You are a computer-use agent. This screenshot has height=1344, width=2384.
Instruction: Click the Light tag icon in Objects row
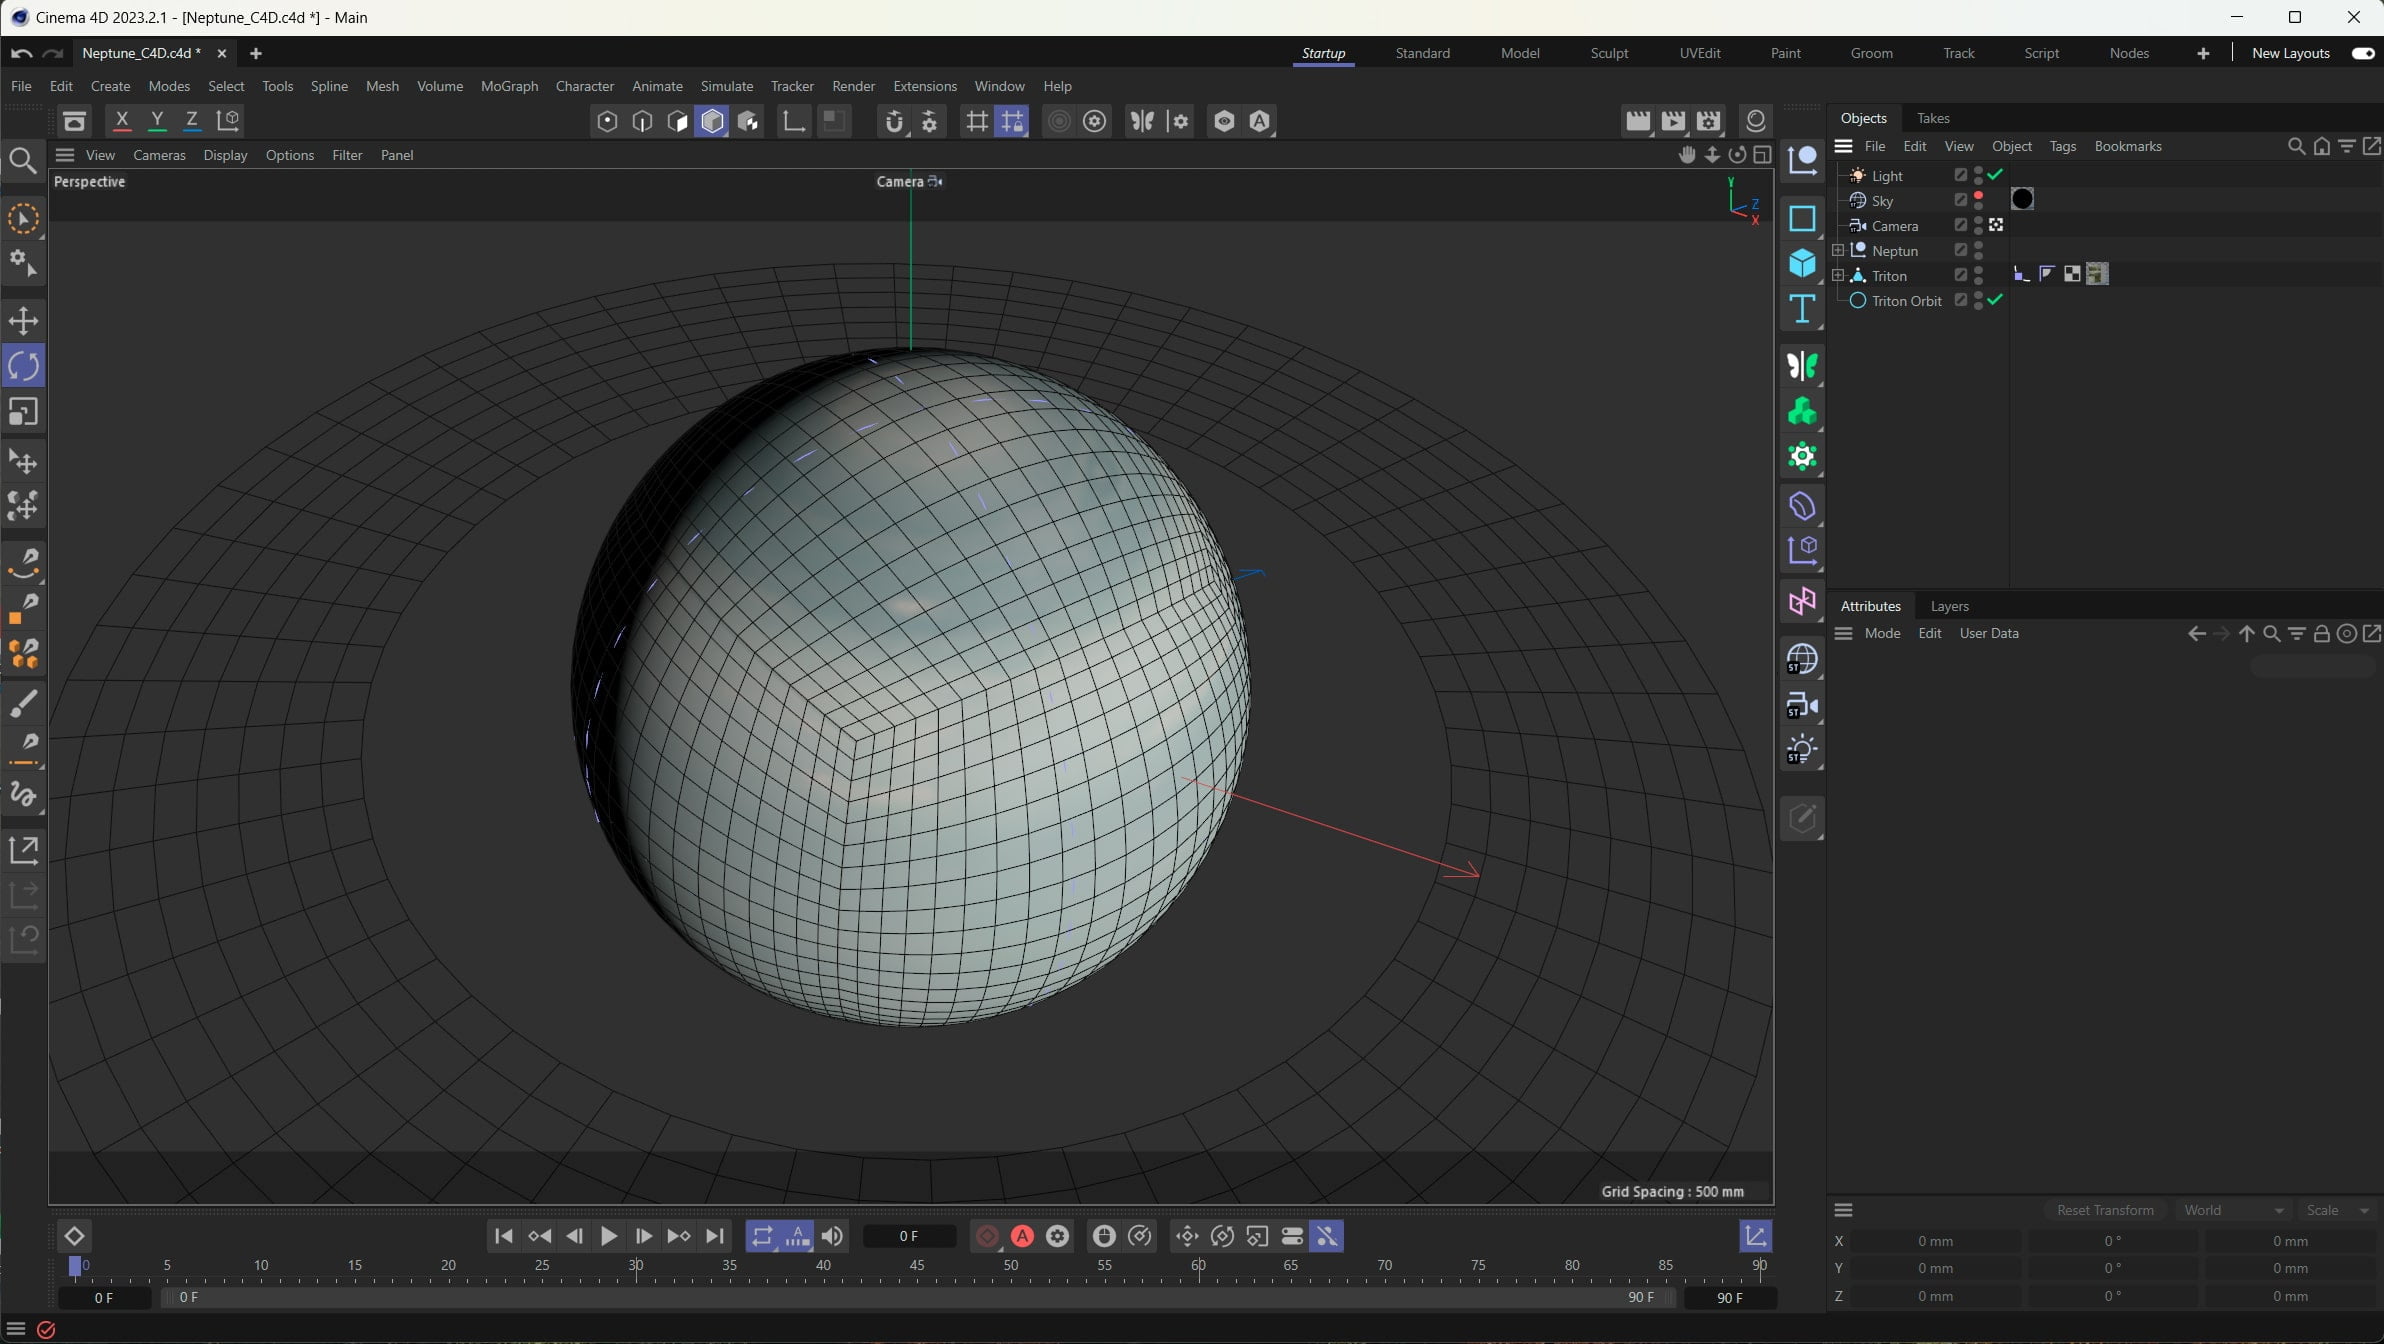[1857, 176]
